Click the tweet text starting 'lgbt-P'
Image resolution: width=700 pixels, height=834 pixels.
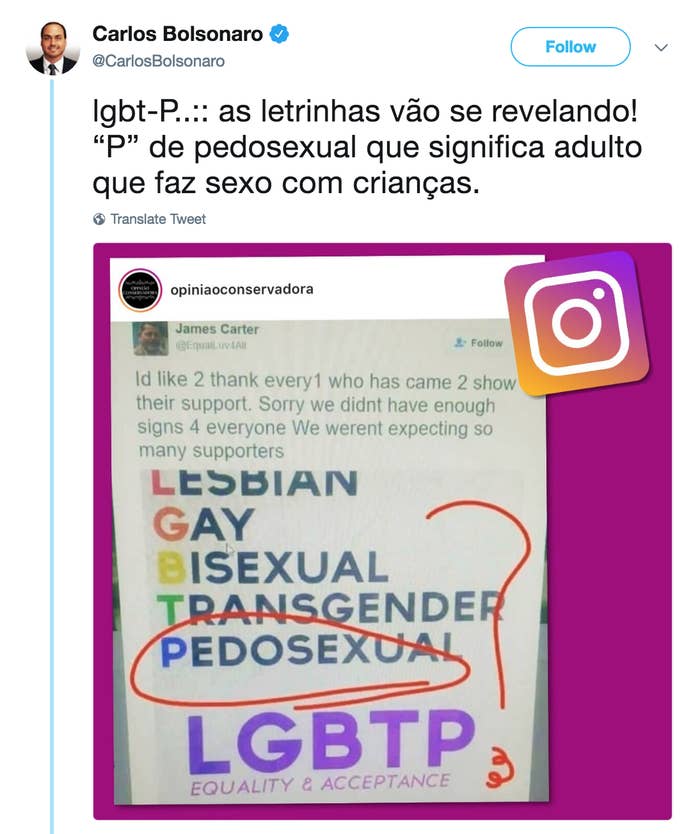(x=367, y=147)
